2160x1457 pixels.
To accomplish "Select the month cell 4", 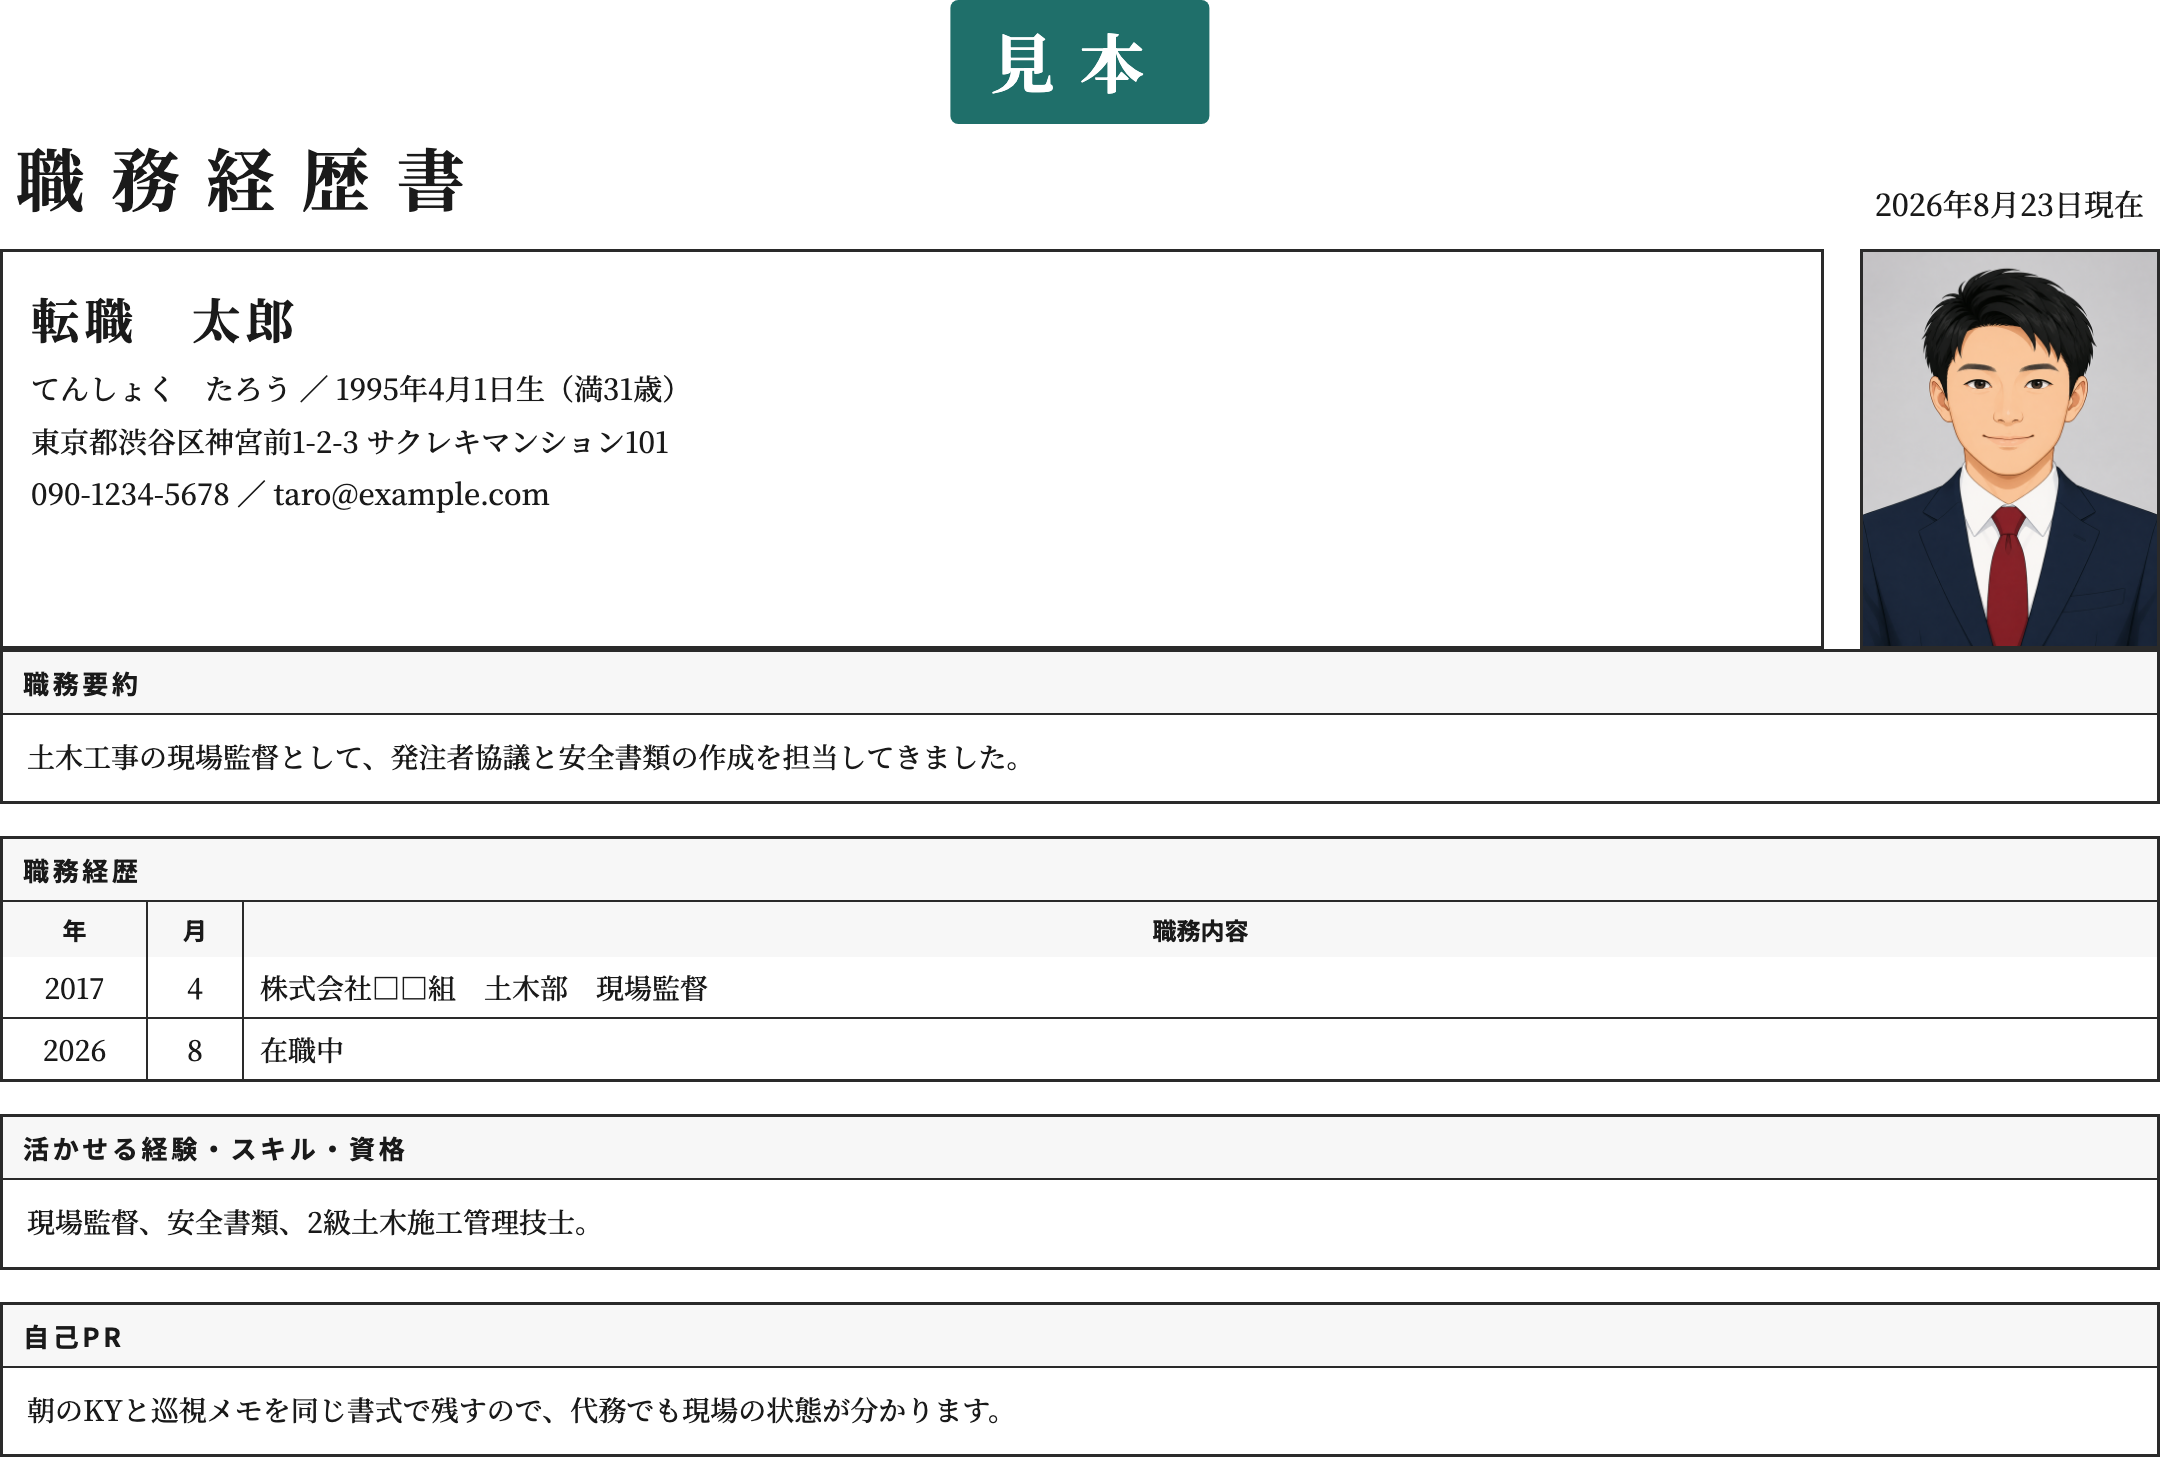I will [195, 988].
